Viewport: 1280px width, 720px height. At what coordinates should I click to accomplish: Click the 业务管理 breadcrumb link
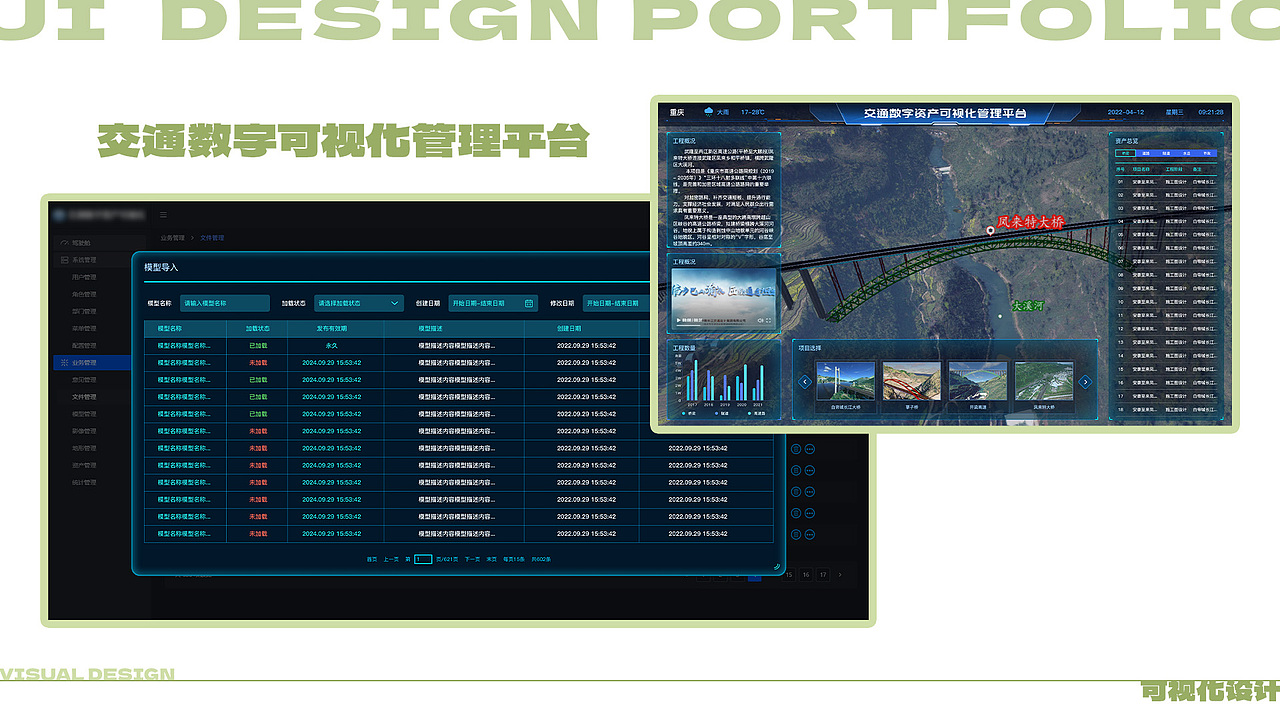(173, 238)
